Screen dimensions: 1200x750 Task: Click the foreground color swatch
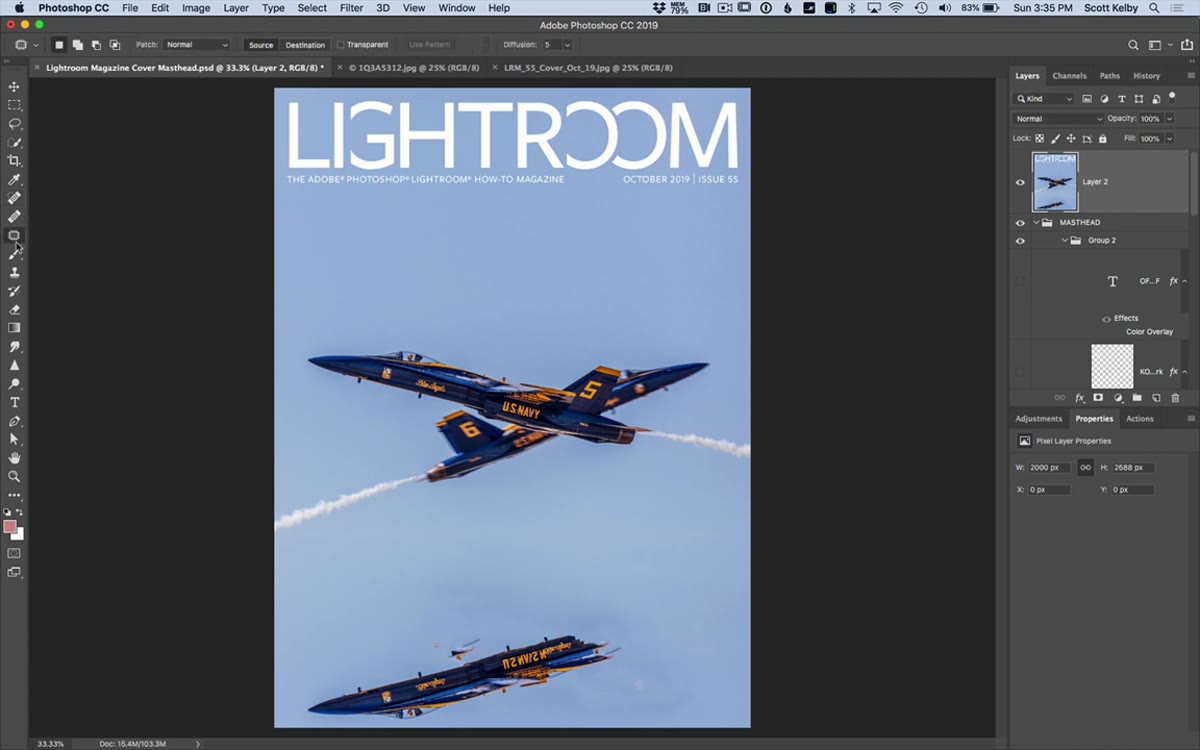(x=10, y=527)
